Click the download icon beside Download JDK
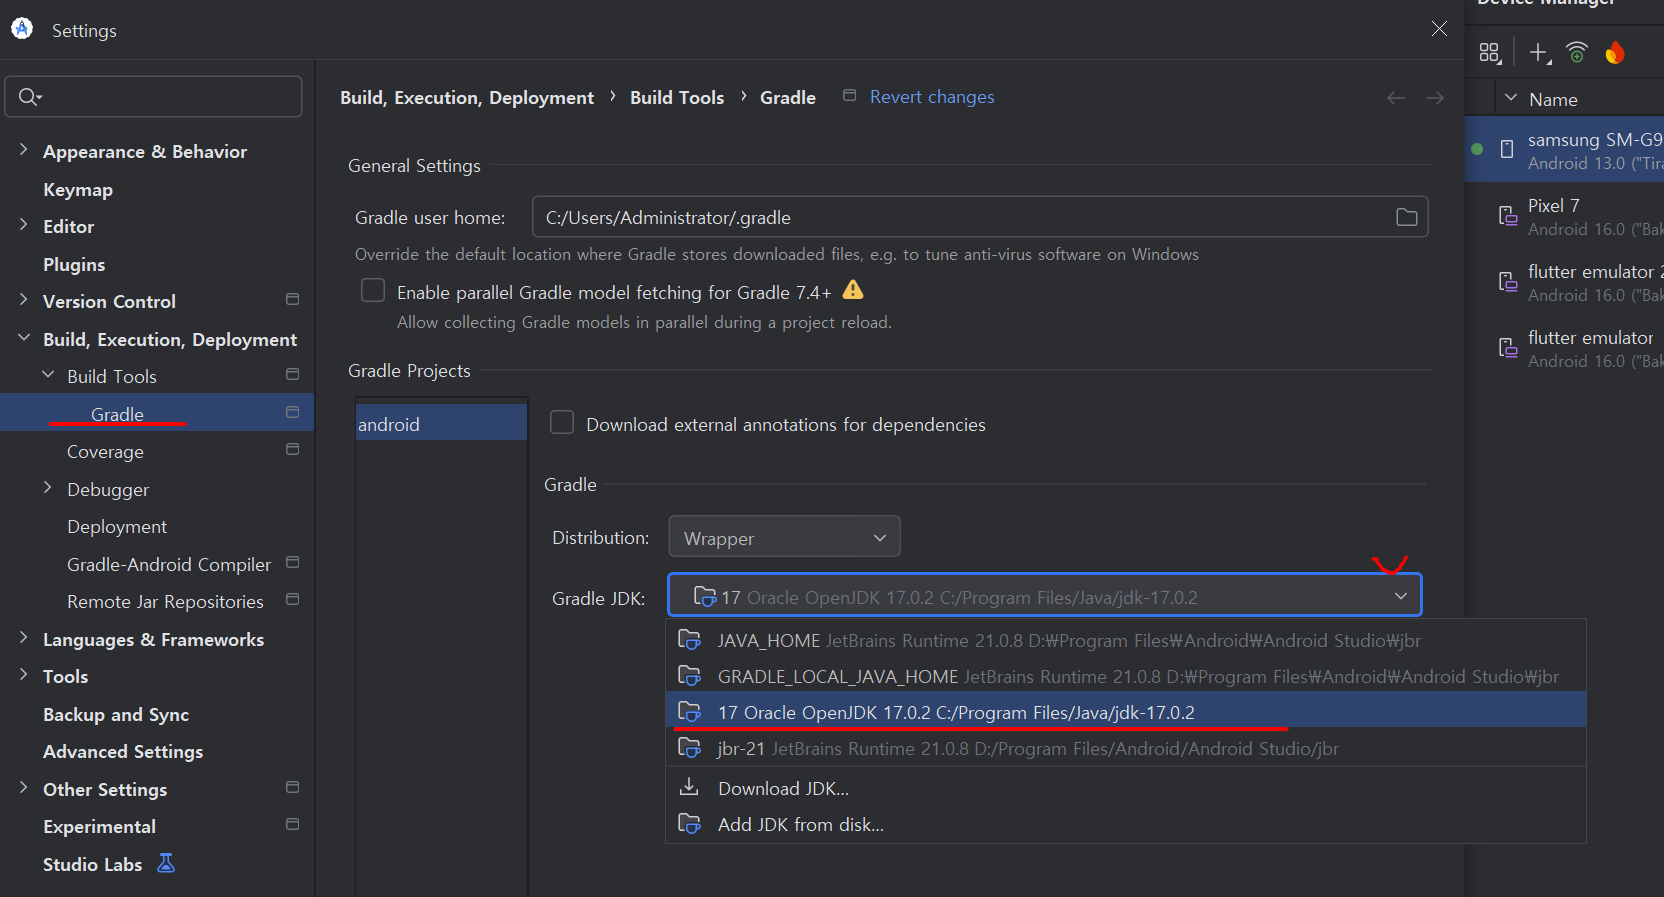The image size is (1664, 897). pyautogui.click(x=689, y=787)
